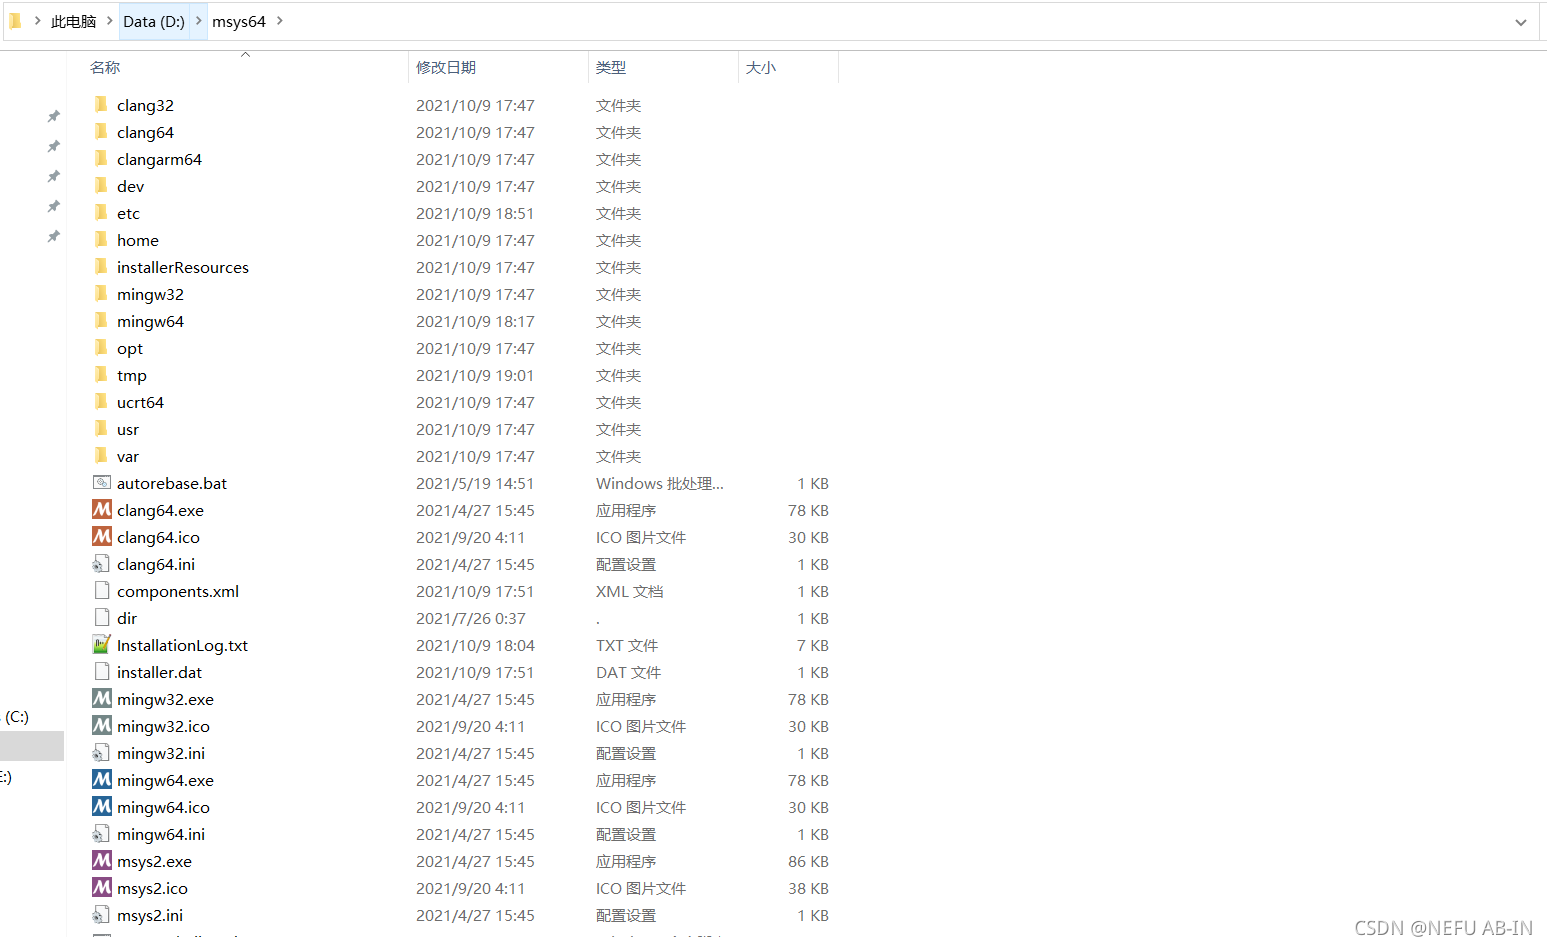Click the clang32 folder icon

click(101, 105)
